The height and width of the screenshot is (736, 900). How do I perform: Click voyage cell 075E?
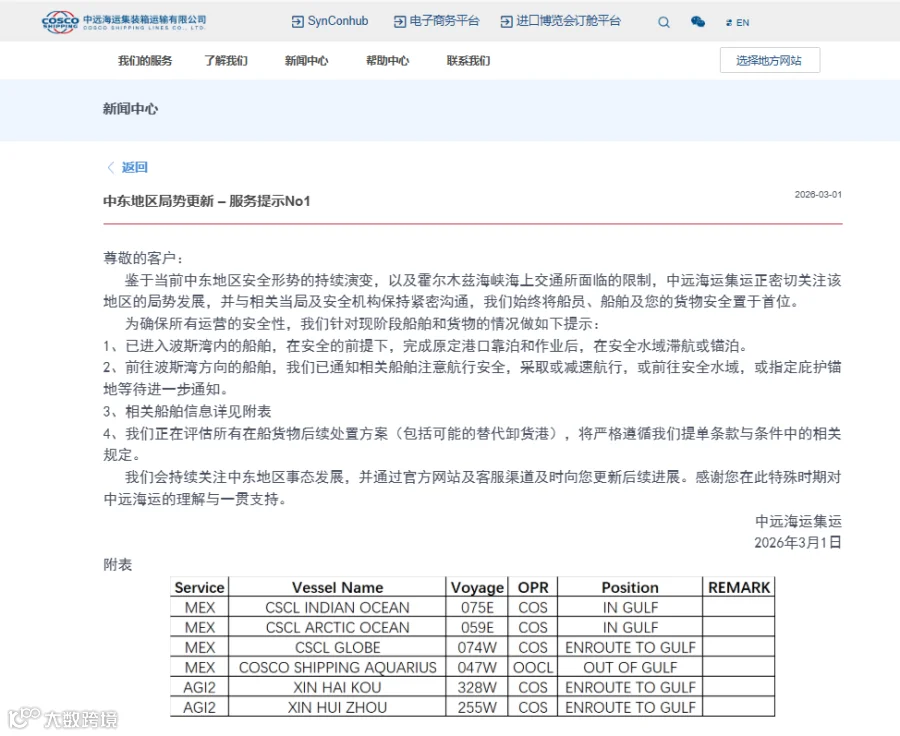click(477, 607)
